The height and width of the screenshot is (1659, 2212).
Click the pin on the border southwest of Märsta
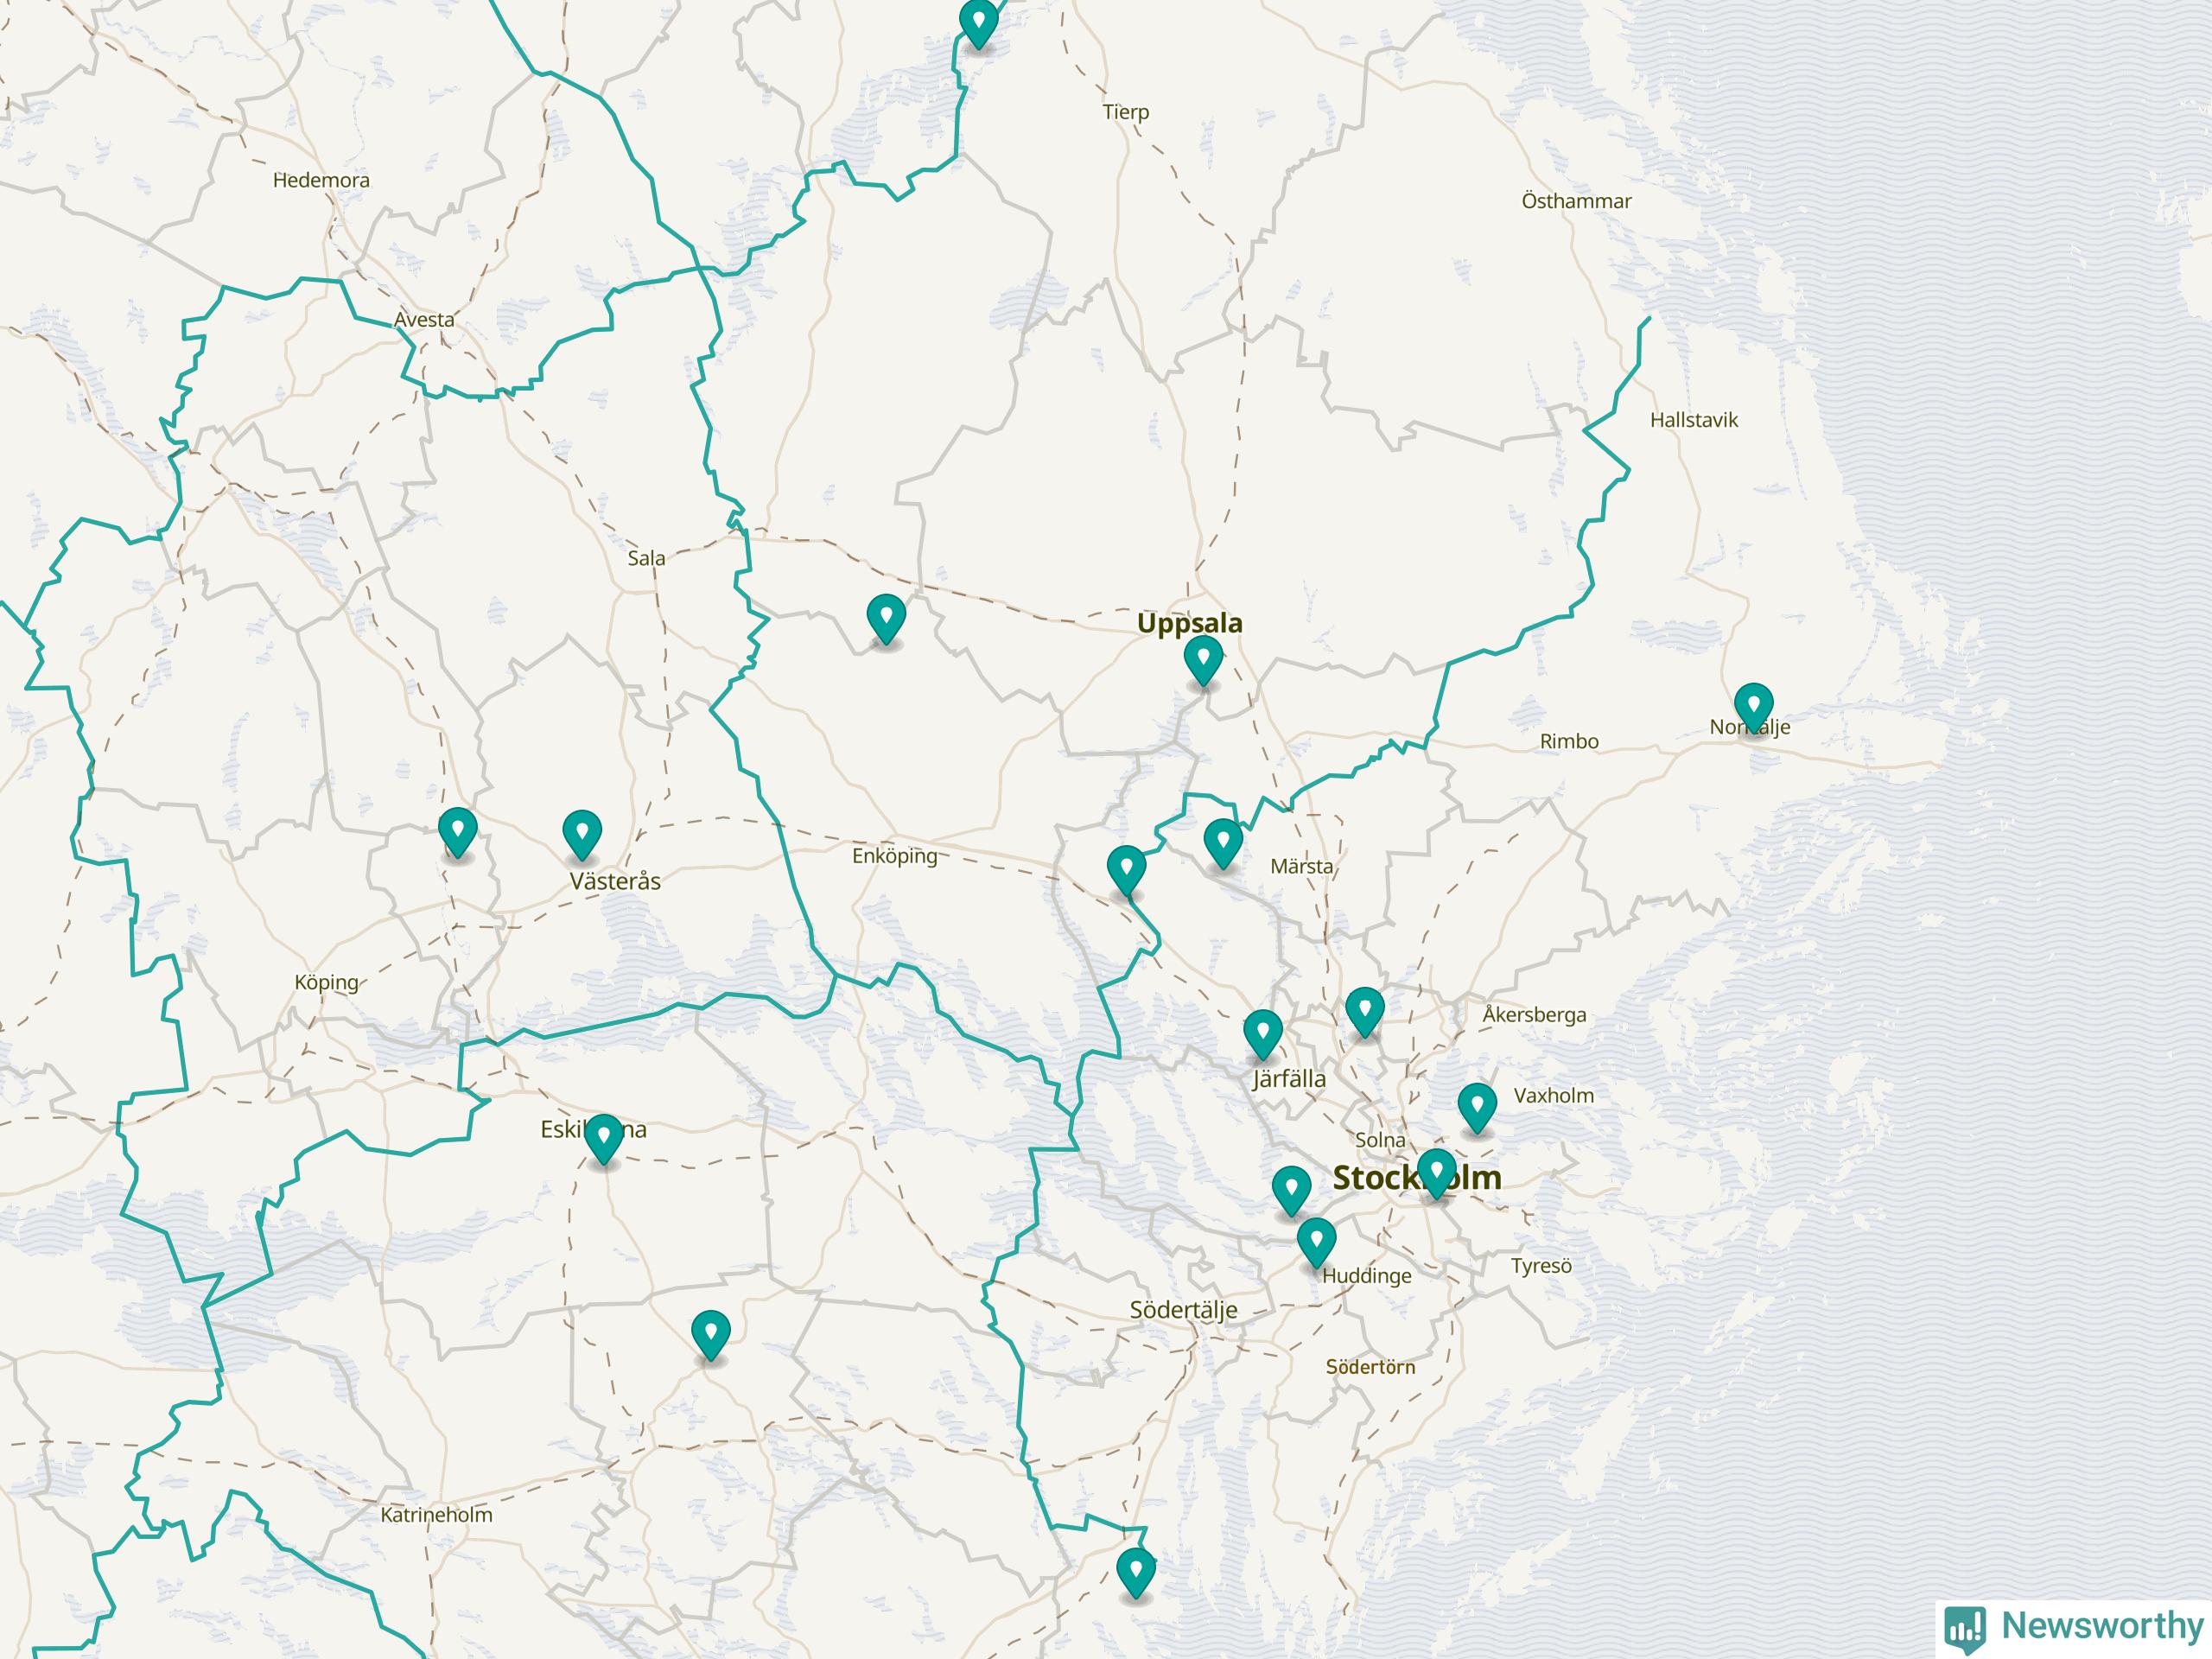1126,868
